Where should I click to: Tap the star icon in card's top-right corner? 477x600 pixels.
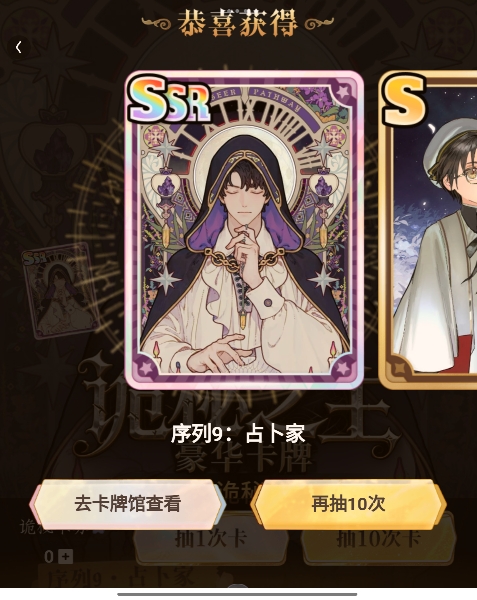pos(342,92)
